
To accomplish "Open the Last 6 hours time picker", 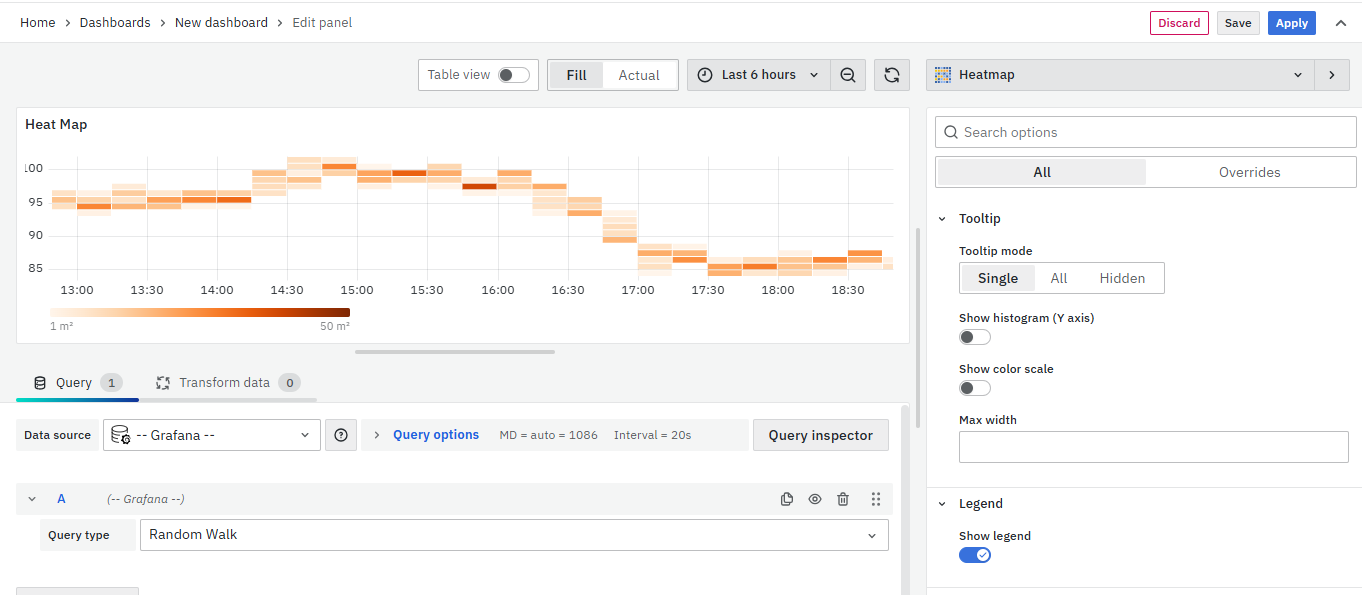I will click(x=758, y=75).
